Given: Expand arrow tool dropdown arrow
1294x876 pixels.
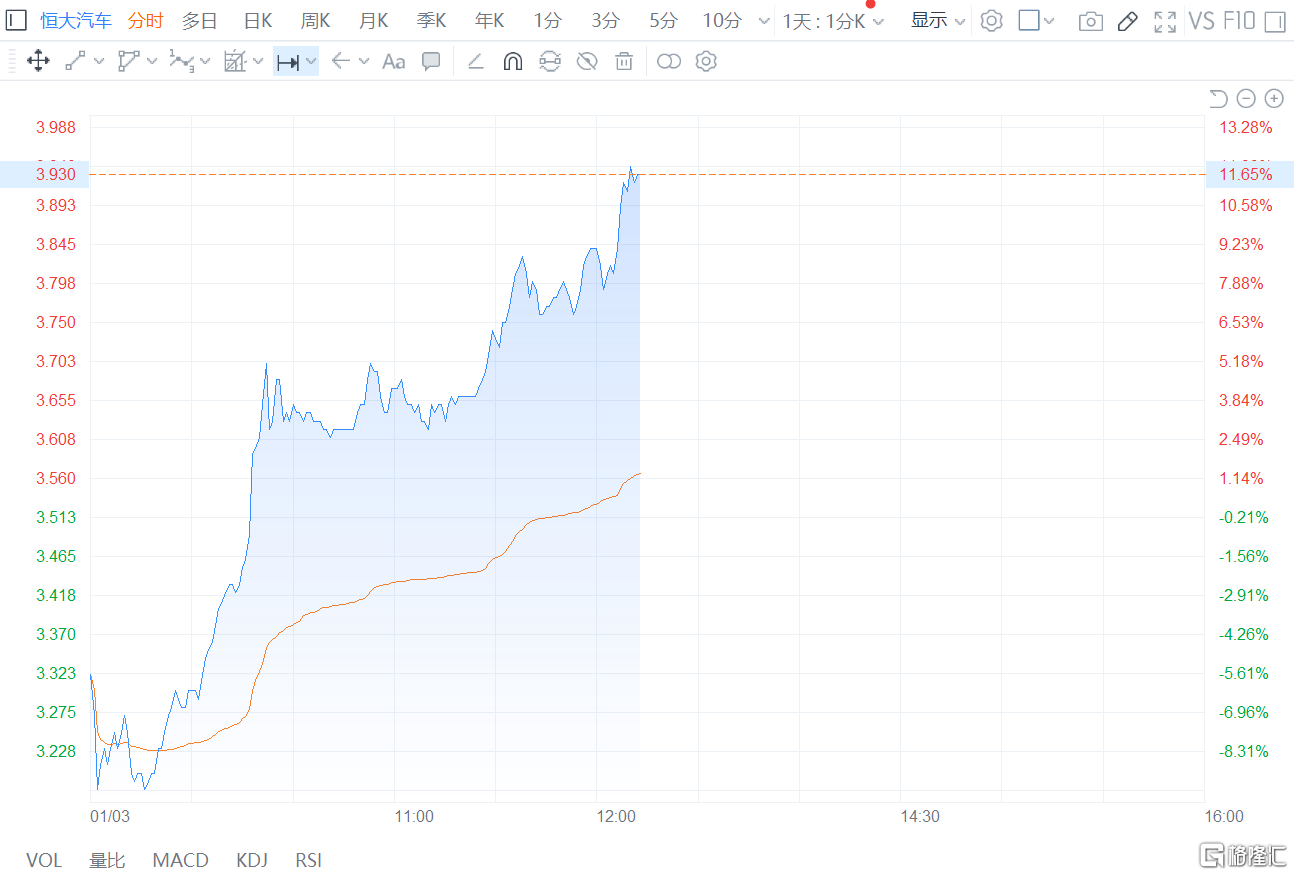Looking at the screenshot, I should pos(364,62).
